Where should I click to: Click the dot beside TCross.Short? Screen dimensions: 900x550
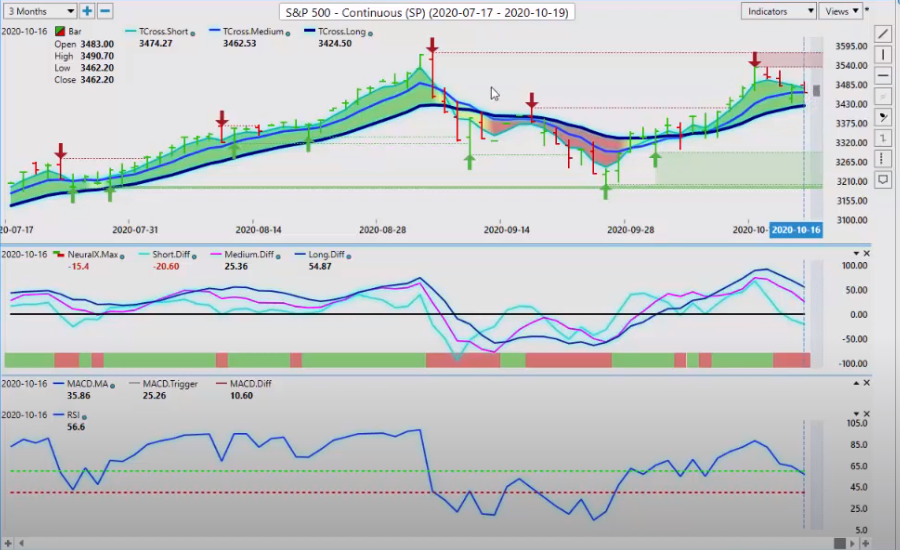coord(192,34)
